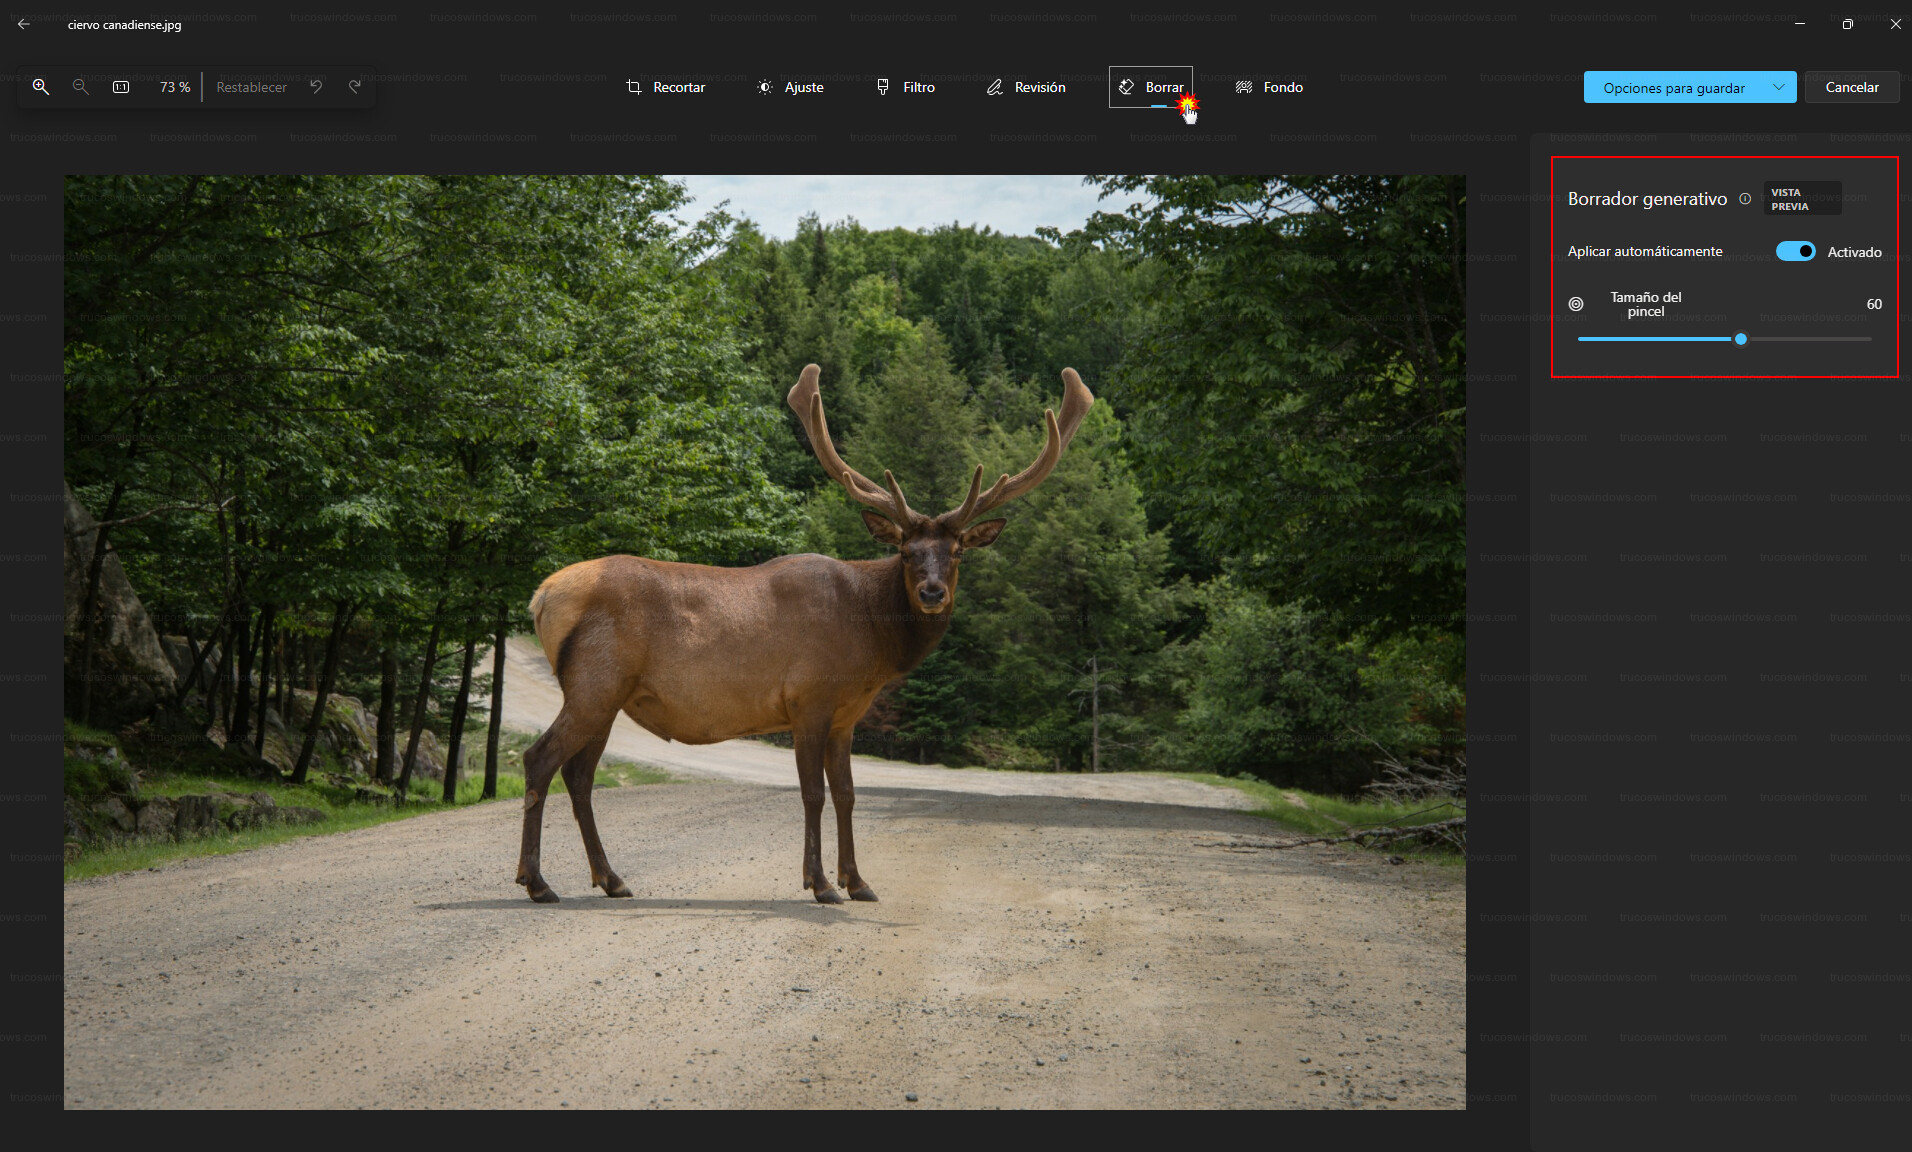The width and height of the screenshot is (1912, 1152).
Task: Go back using the back arrow
Action: pyautogui.click(x=24, y=24)
